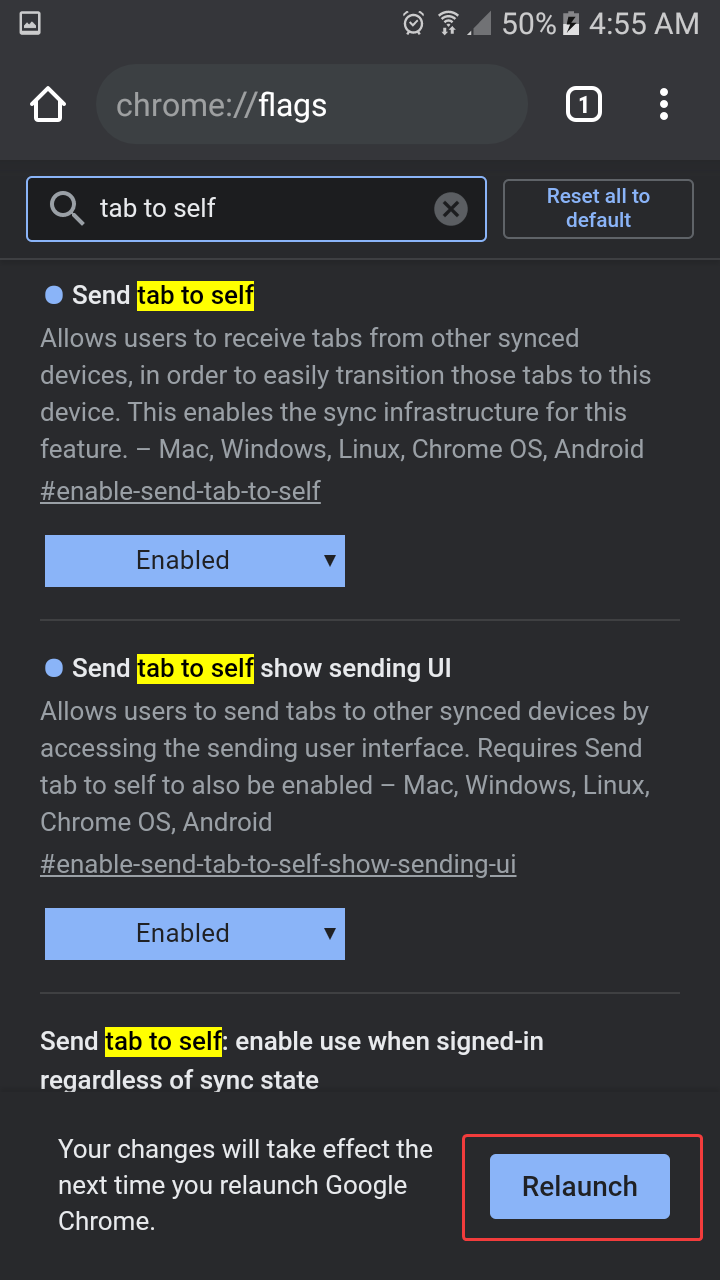Viewport: 720px width, 1280px height.
Task: Tap the cellular signal strength icon
Action: (481, 23)
